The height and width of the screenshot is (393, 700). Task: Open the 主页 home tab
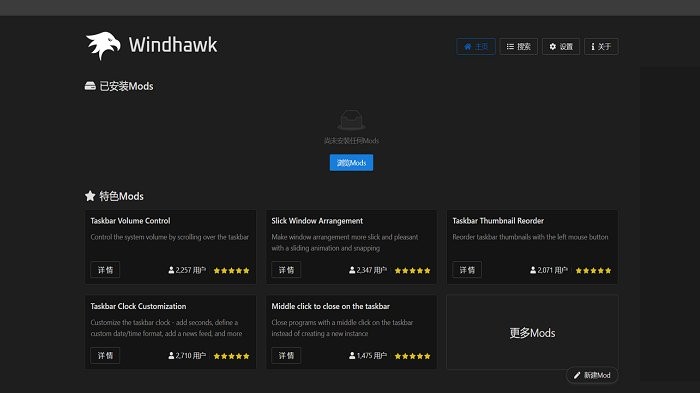[x=476, y=46]
